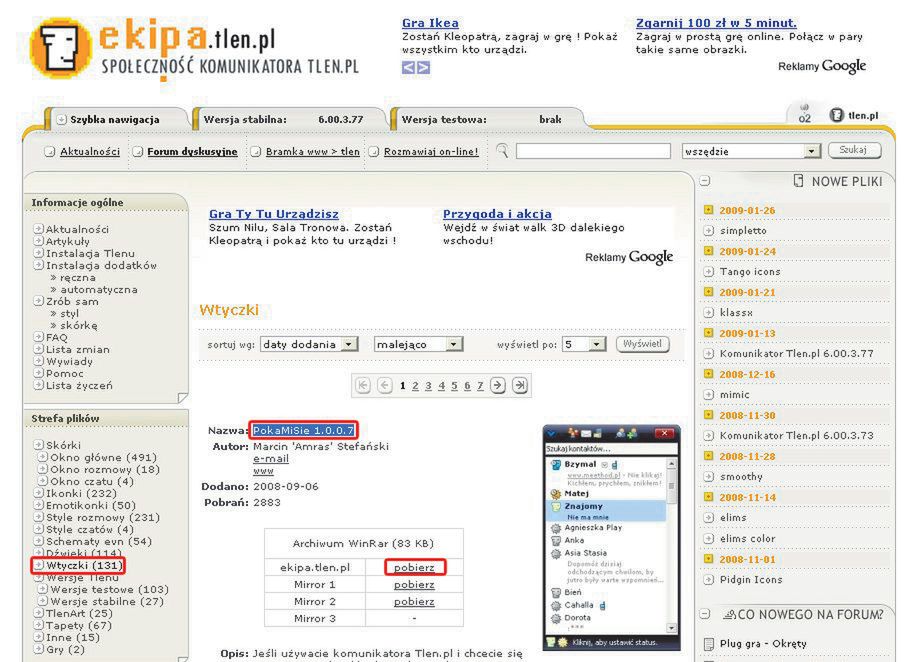Open the author's www link

click(263, 470)
